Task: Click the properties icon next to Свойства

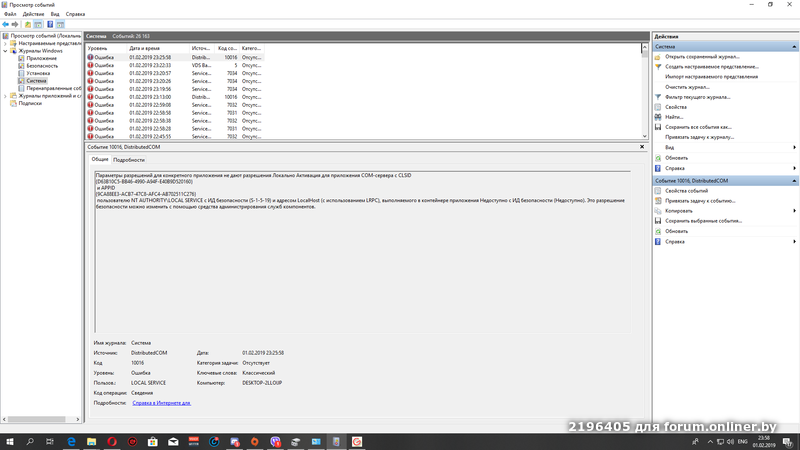Action: [x=658, y=107]
